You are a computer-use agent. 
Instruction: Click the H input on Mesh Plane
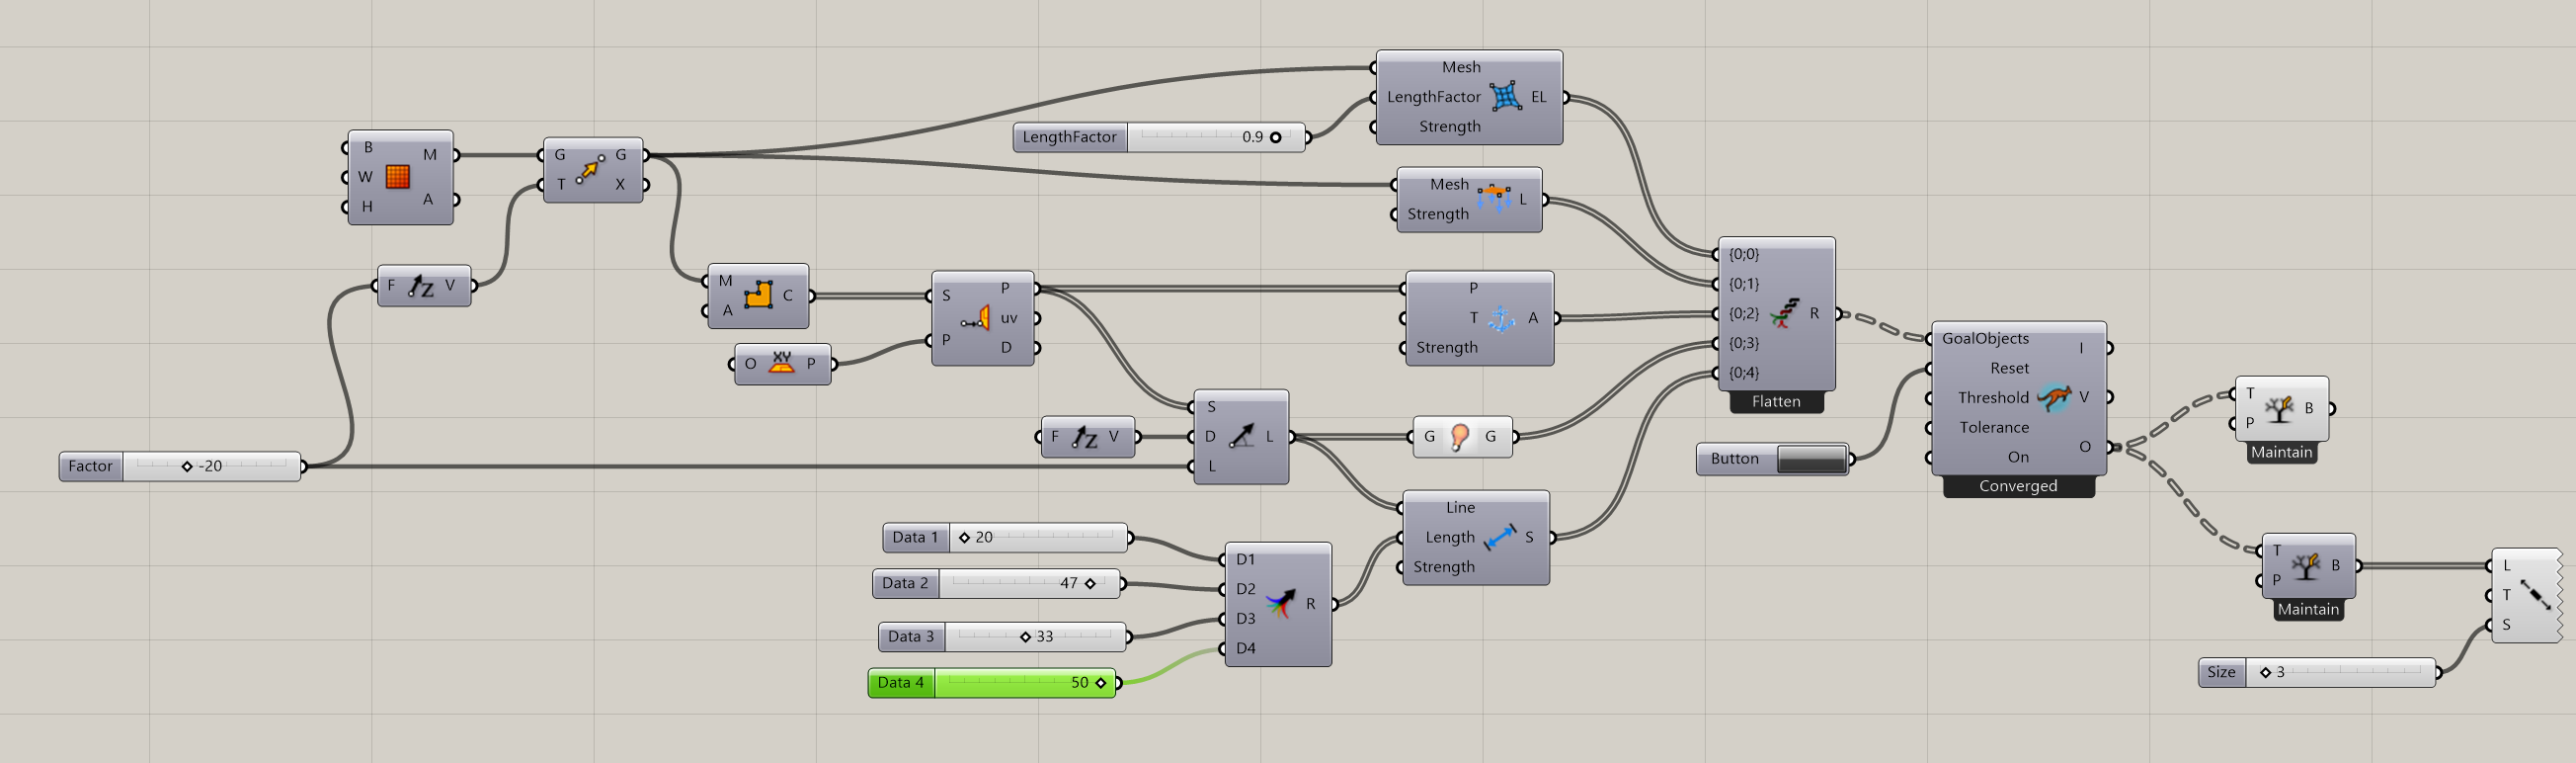point(367,207)
